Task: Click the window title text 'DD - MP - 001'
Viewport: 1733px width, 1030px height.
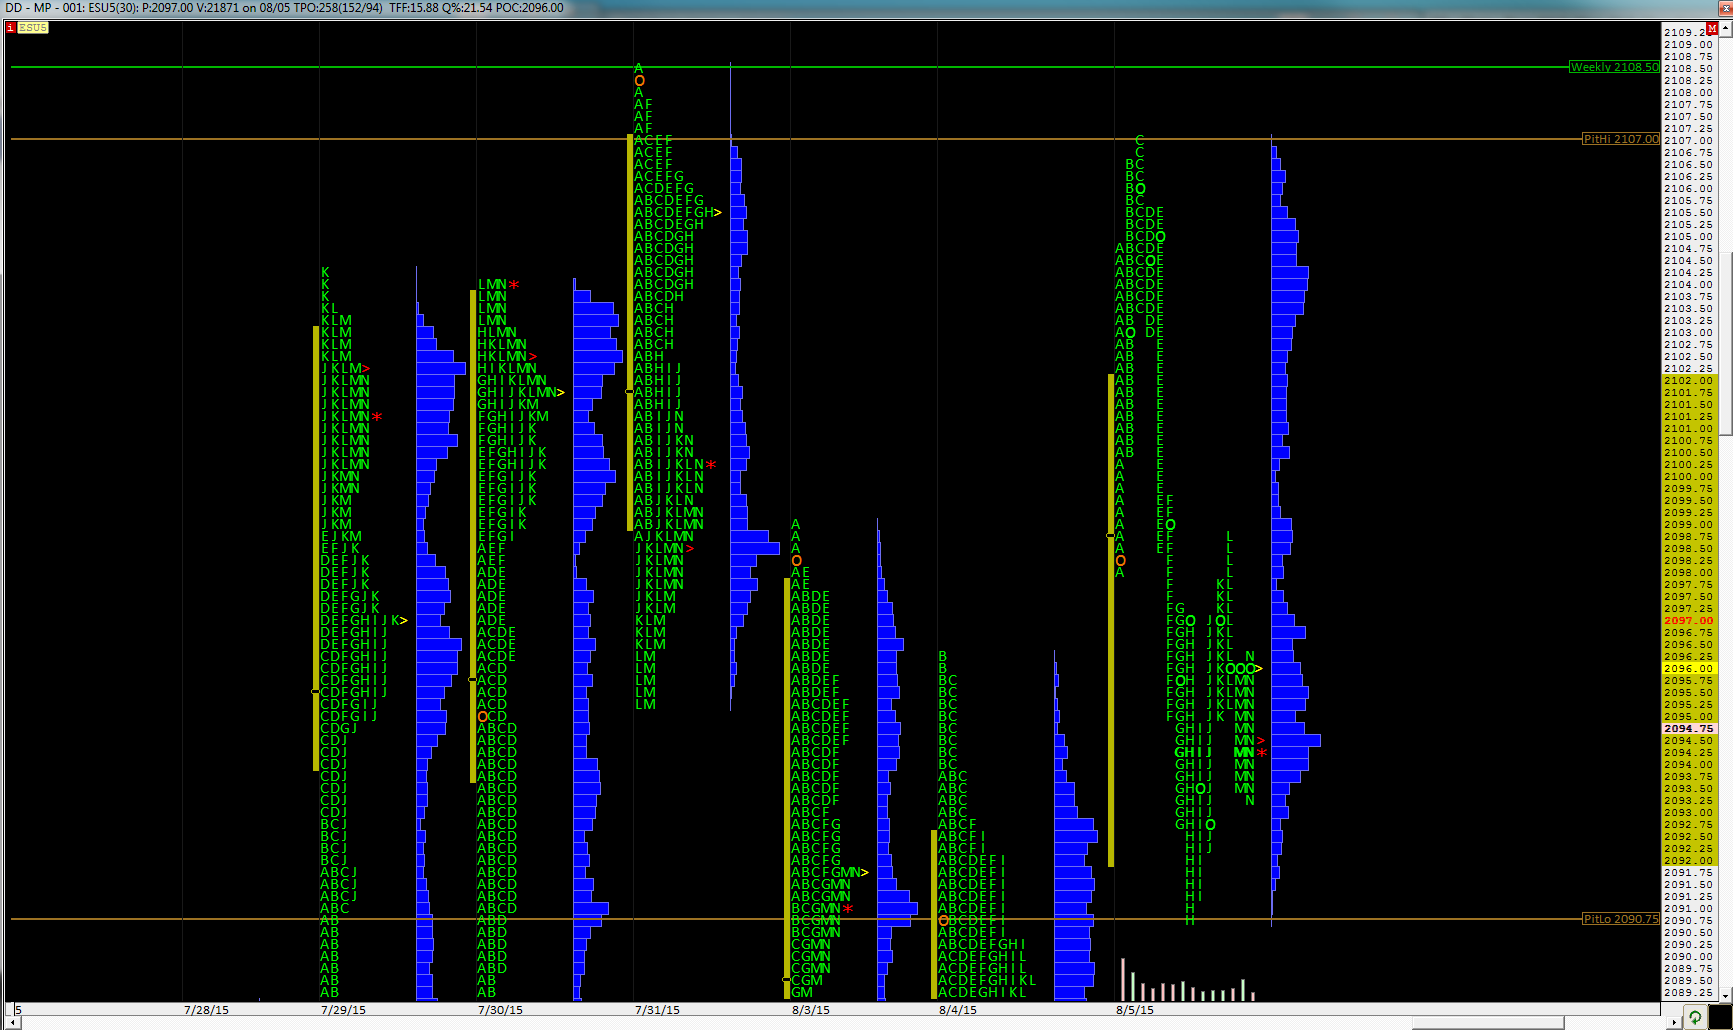Action: pos(44,8)
